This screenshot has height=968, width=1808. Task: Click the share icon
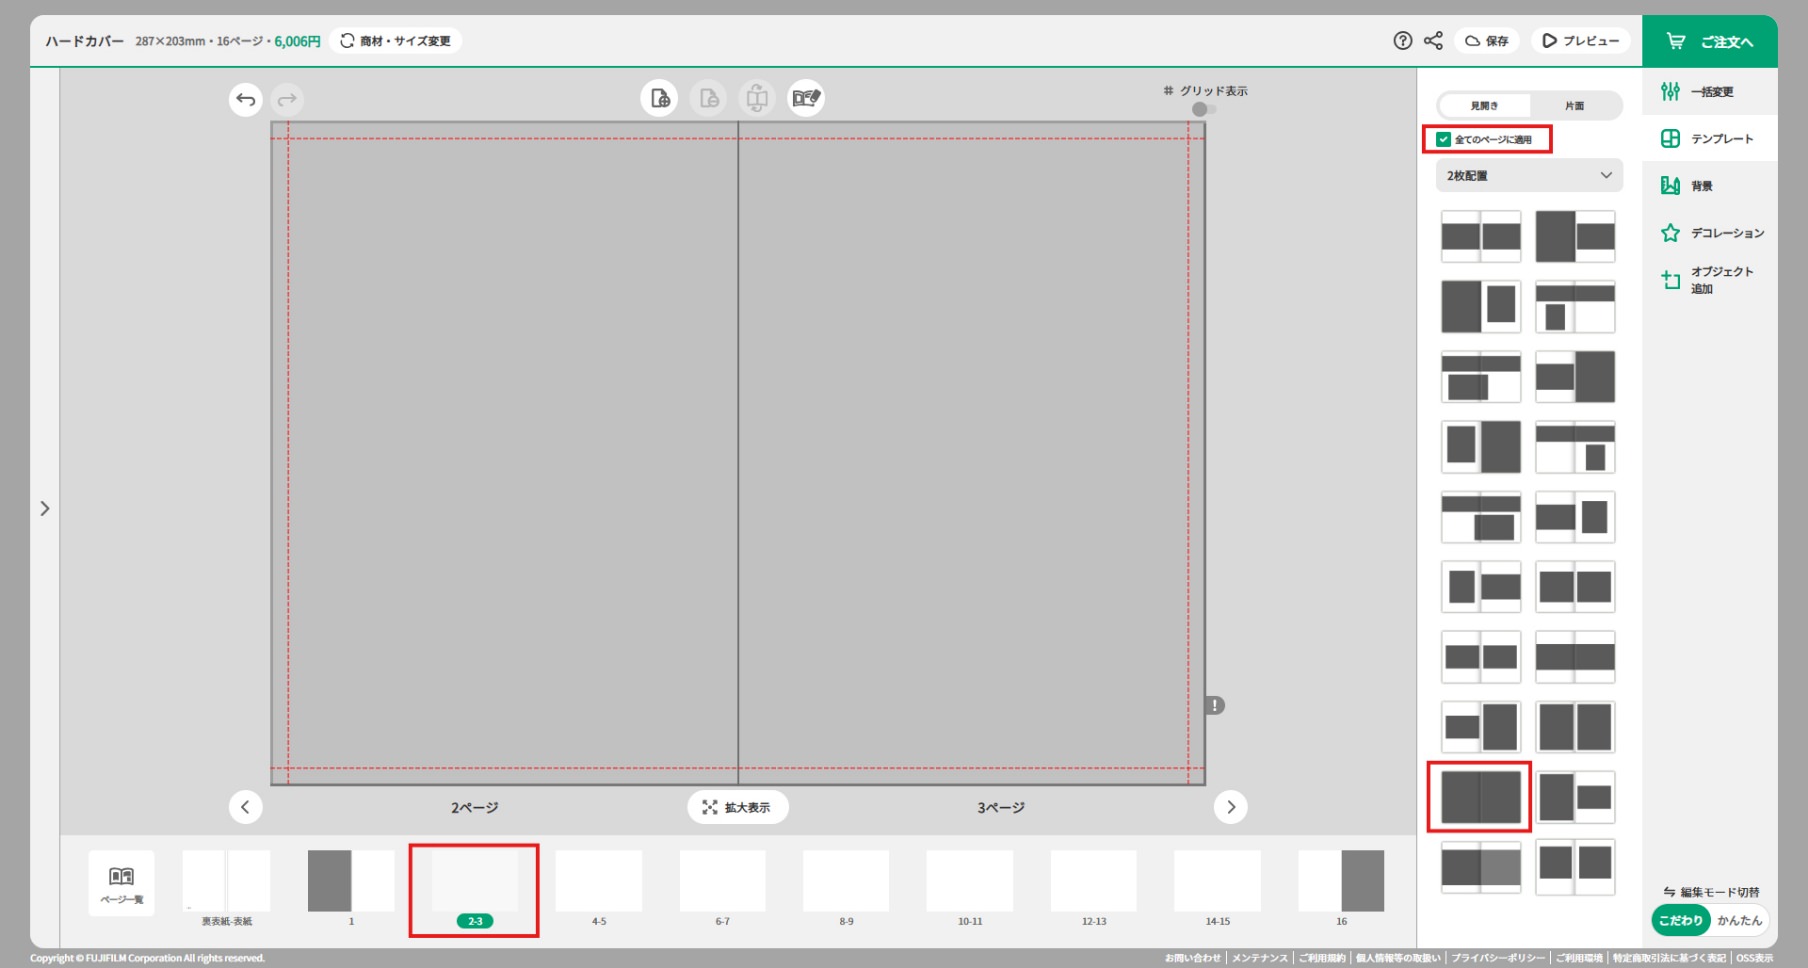coord(1433,41)
